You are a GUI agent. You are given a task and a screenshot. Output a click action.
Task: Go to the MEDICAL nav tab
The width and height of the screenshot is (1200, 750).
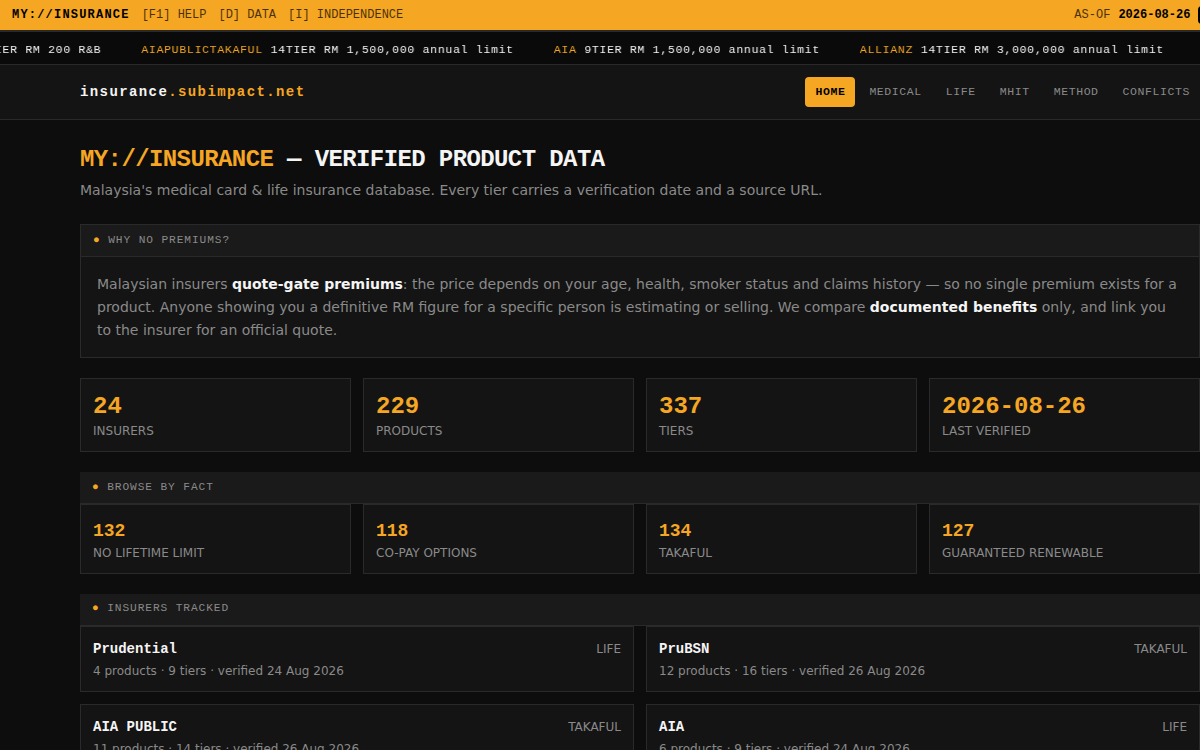[895, 92]
